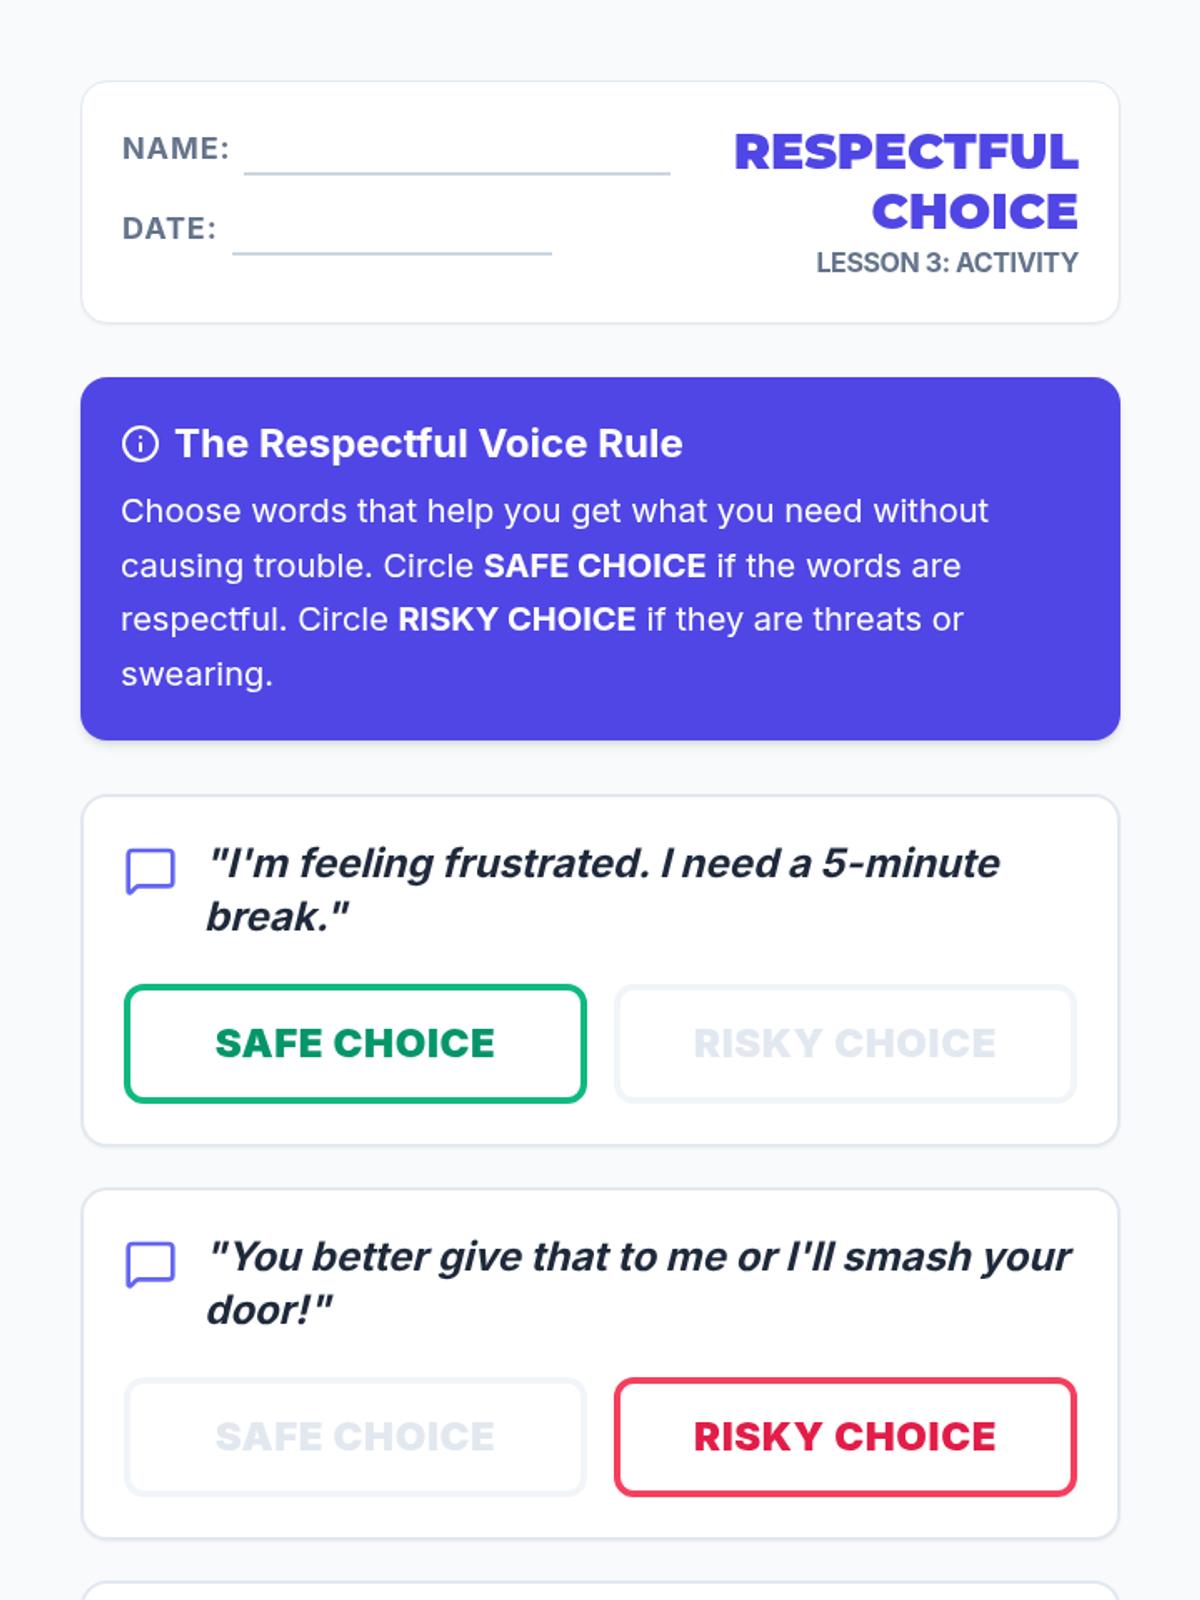
Task: Click the DATE: label
Action: coord(169,228)
